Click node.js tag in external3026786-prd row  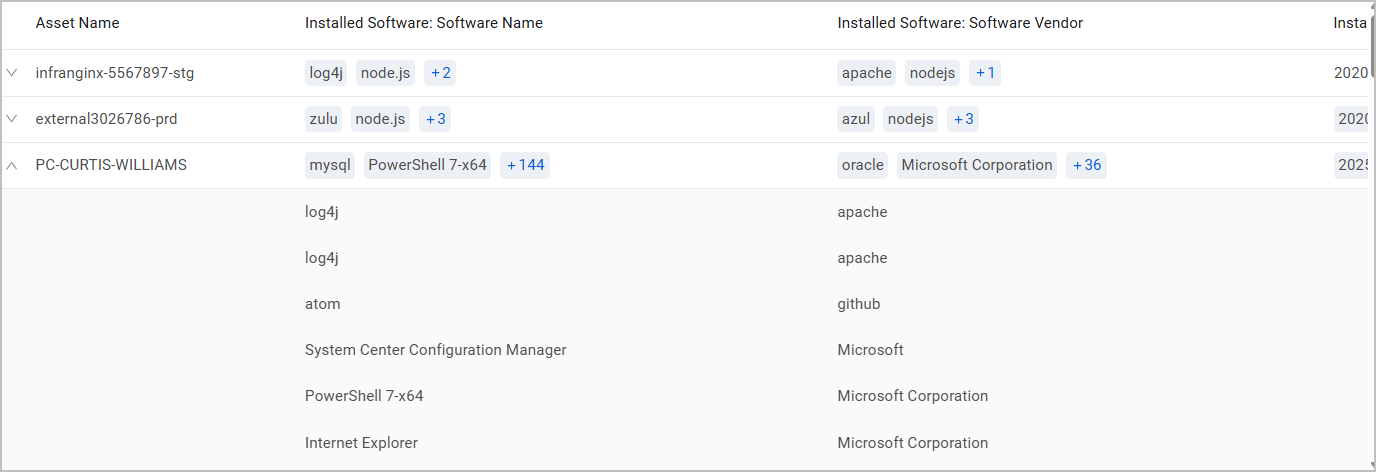380,119
